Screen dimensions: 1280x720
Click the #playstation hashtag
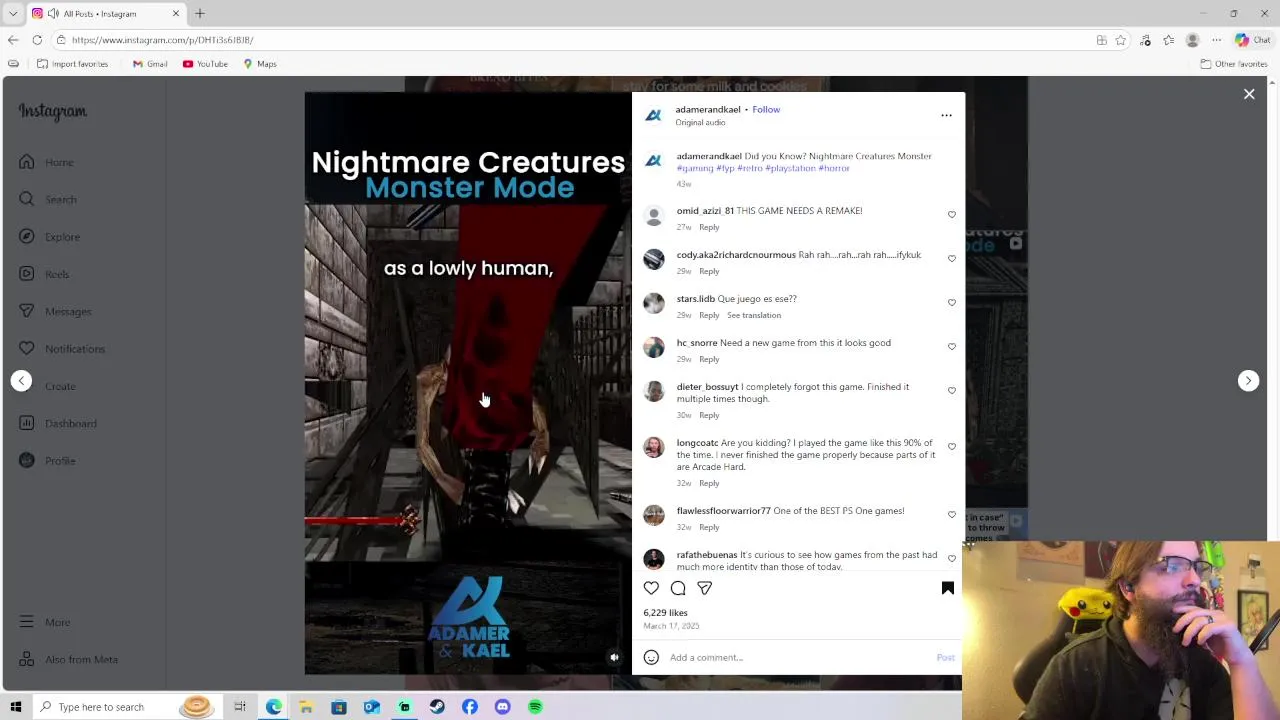790,168
